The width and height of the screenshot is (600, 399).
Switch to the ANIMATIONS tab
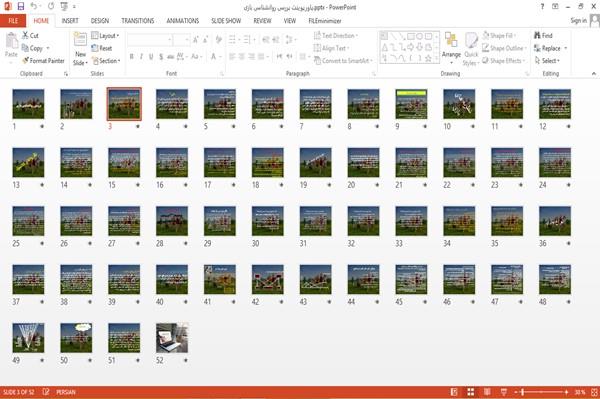click(x=183, y=21)
